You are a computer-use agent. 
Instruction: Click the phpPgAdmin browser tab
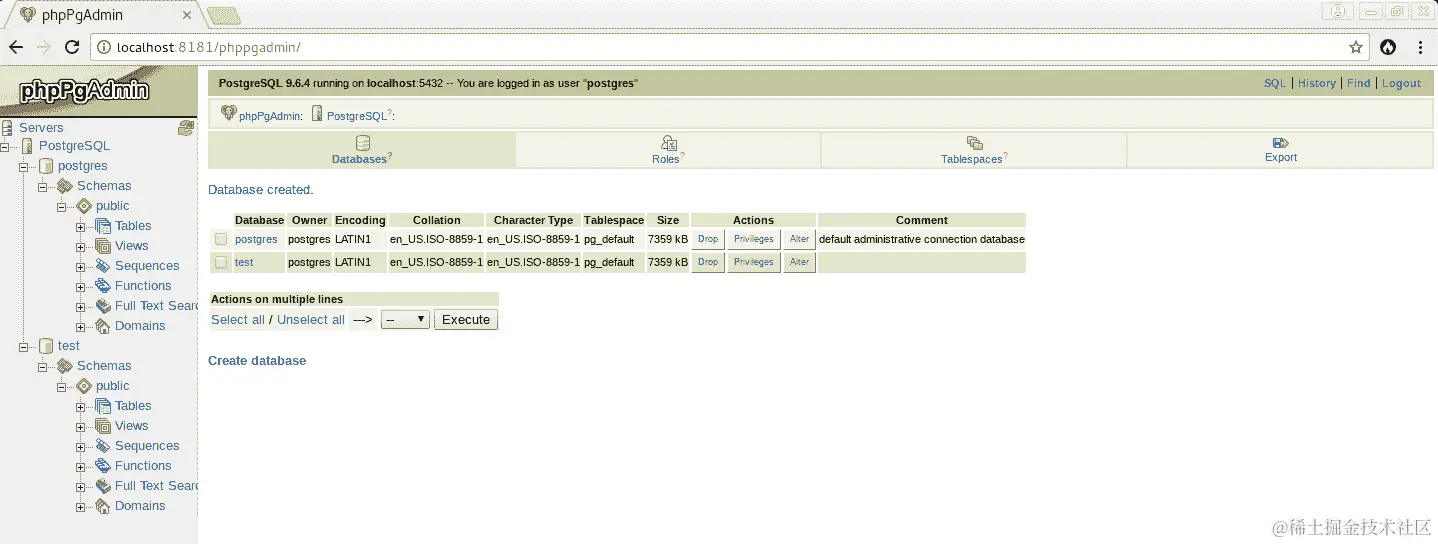coord(104,15)
